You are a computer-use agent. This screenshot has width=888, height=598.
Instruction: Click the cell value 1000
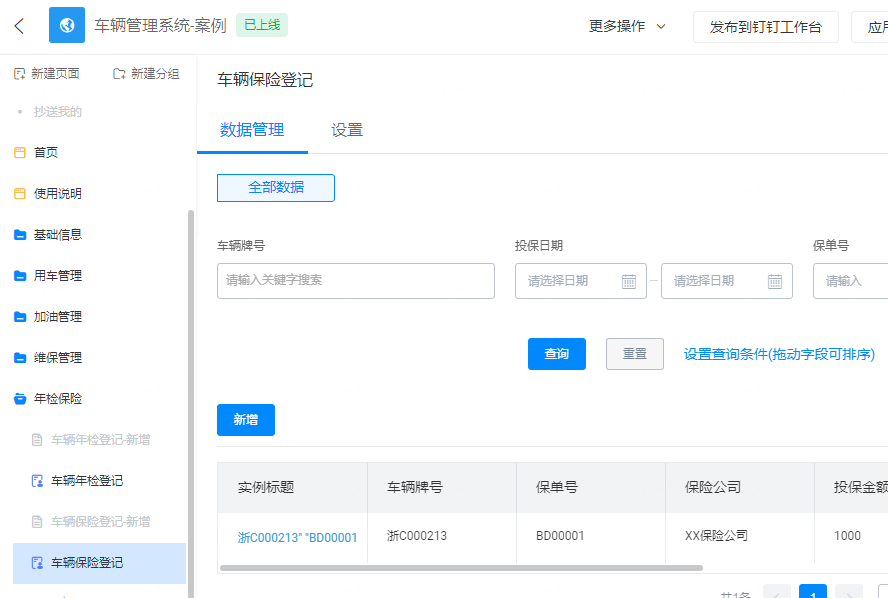847,536
